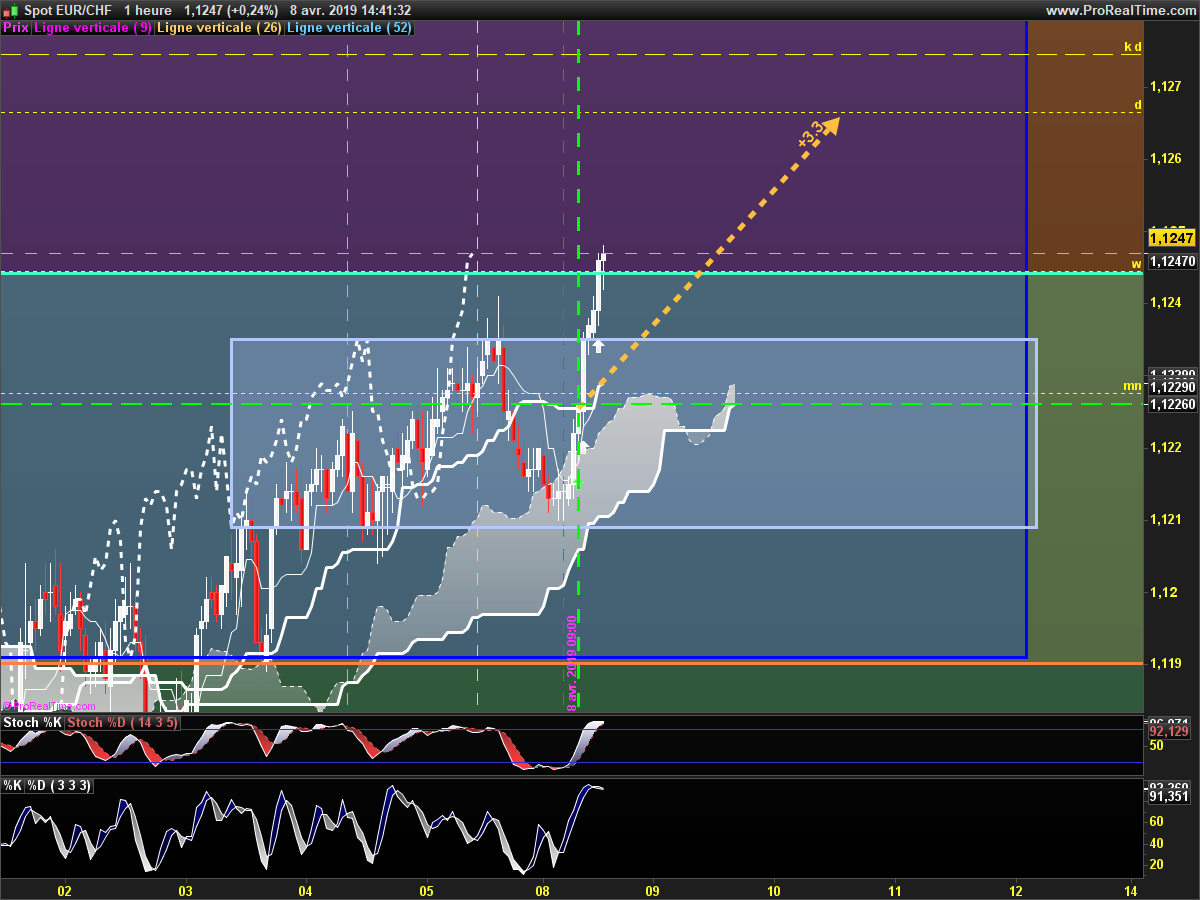Image resolution: width=1200 pixels, height=900 pixels.
Task: Open Ligne verticale (9) indicator label
Action: (x=93, y=28)
